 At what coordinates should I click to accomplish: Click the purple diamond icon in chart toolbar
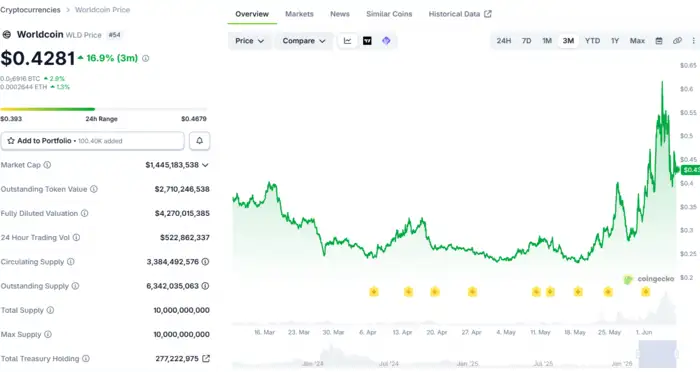tap(386, 41)
